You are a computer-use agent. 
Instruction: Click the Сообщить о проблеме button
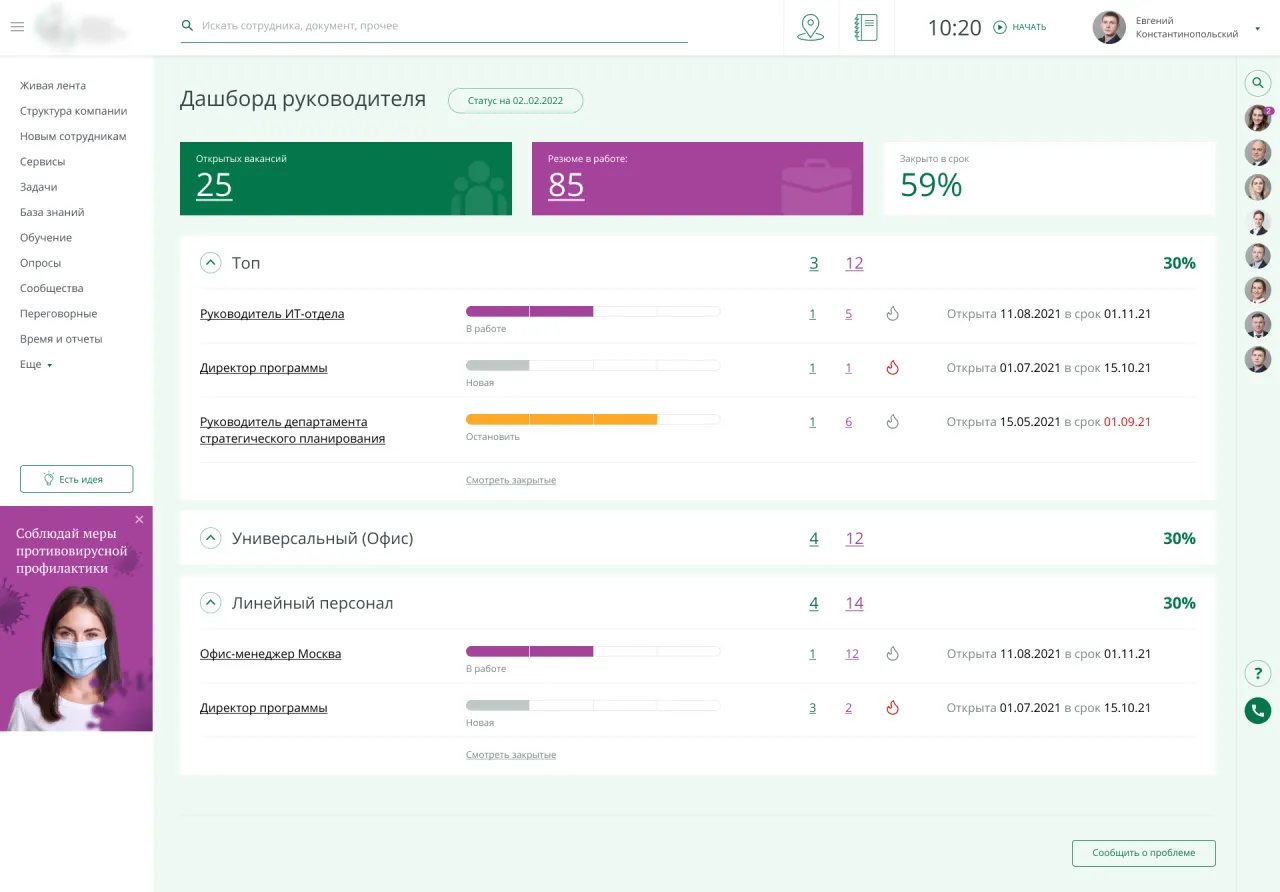1143,853
